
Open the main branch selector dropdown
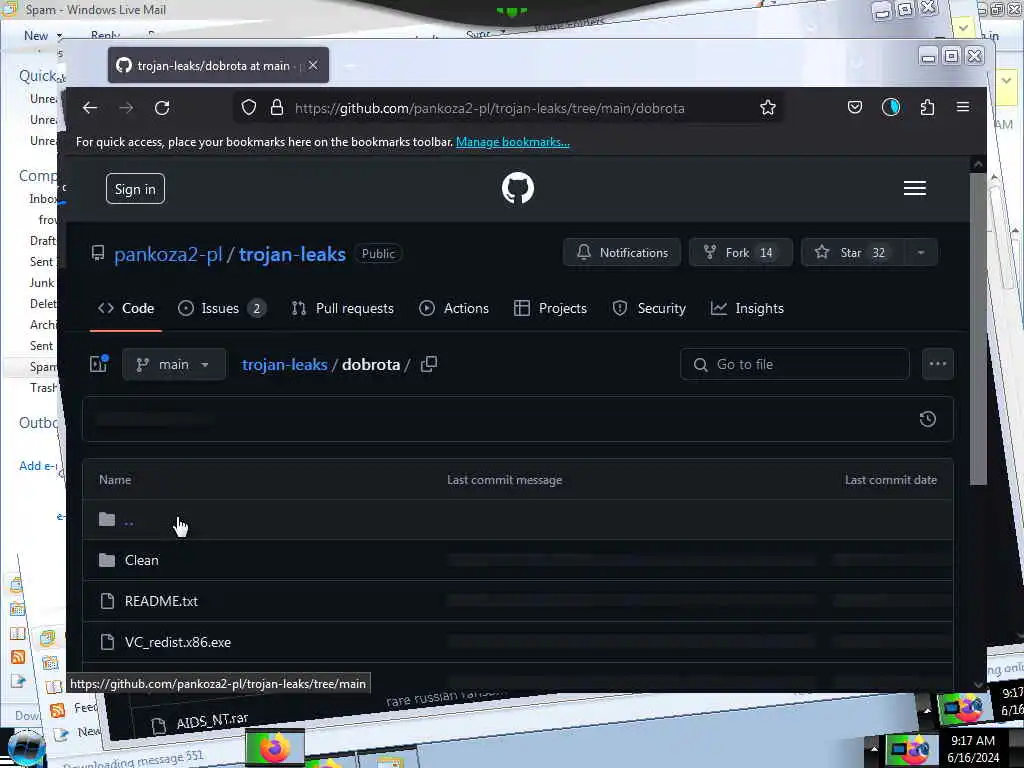tap(174, 364)
